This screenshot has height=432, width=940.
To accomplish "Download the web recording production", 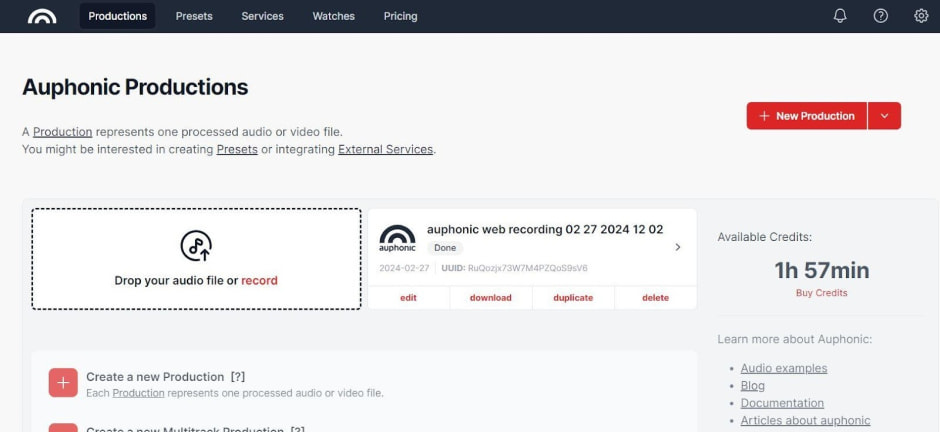I will (490, 298).
